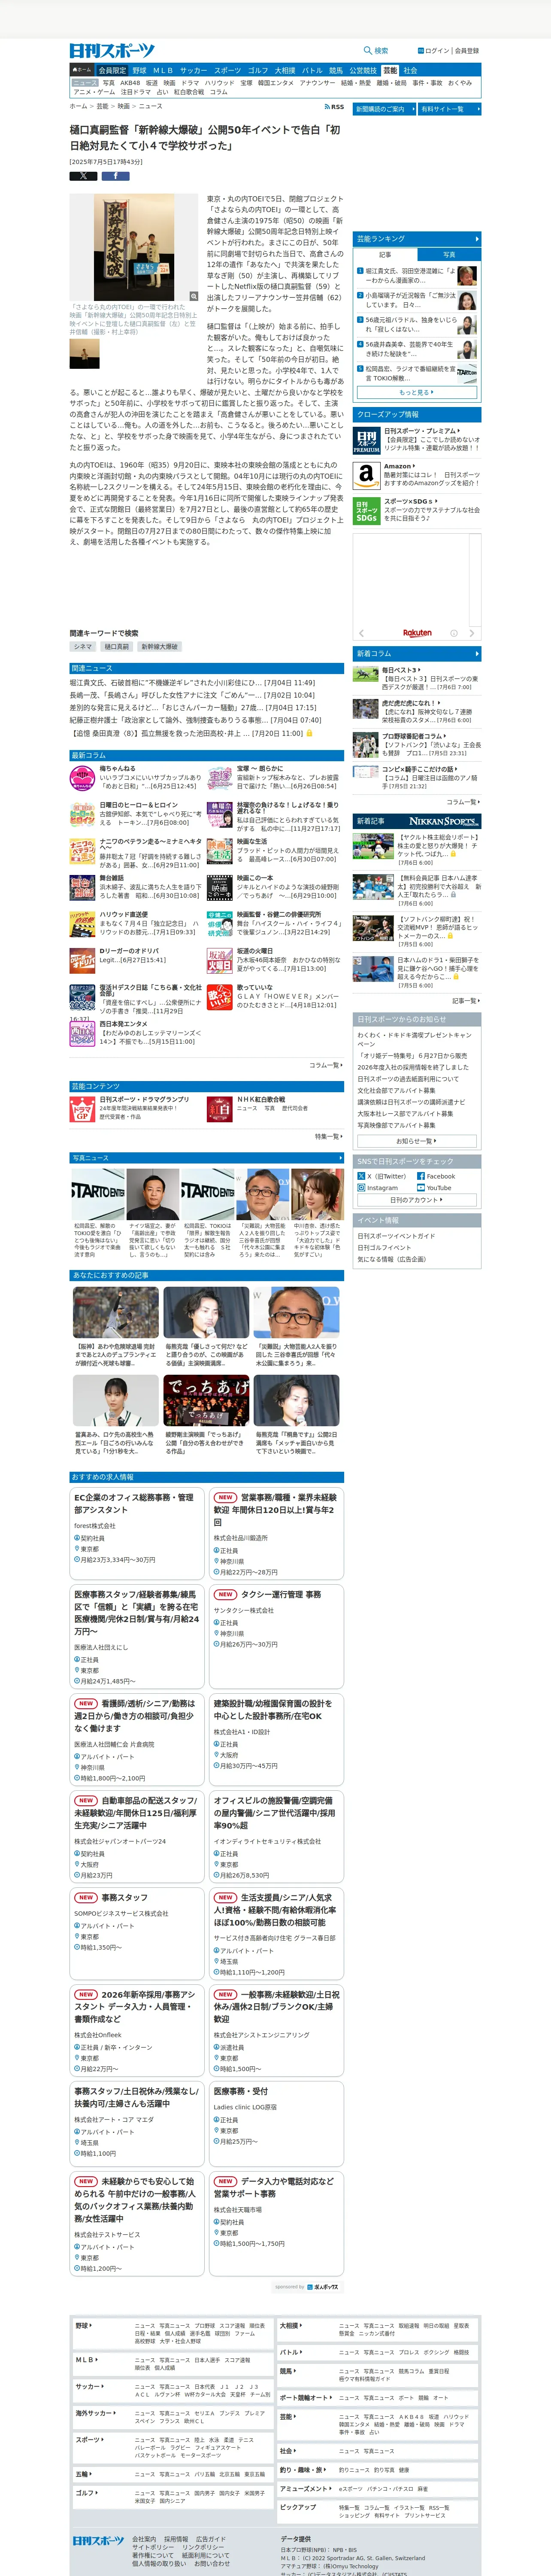The image size is (551, 2576).
Task: Switch ranking to 記事 tab
Action: 385,254
